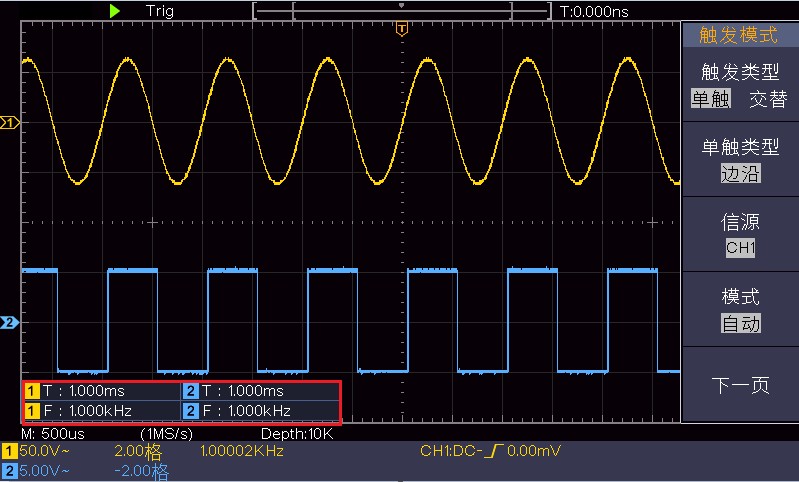Click the orange T trigger position marker
The height and width of the screenshot is (482, 799).
402,29
